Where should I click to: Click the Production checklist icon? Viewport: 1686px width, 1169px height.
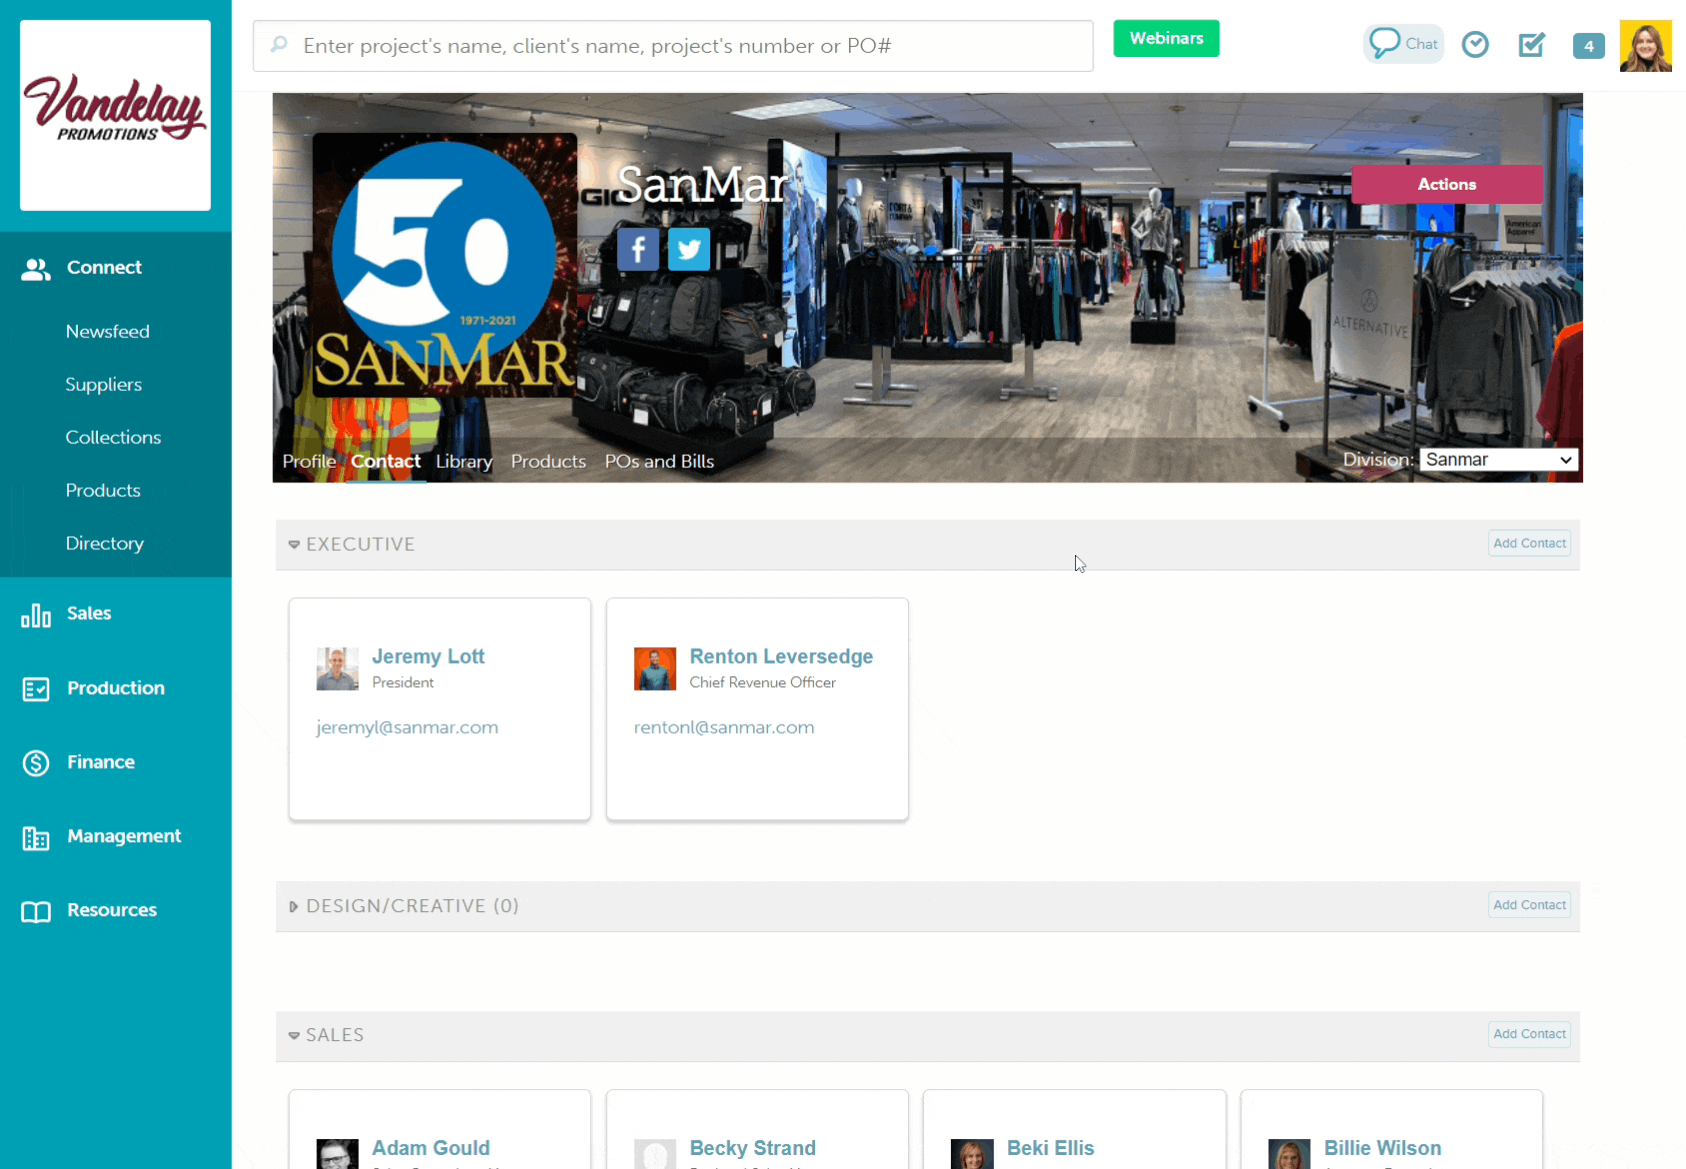point(36,689)
